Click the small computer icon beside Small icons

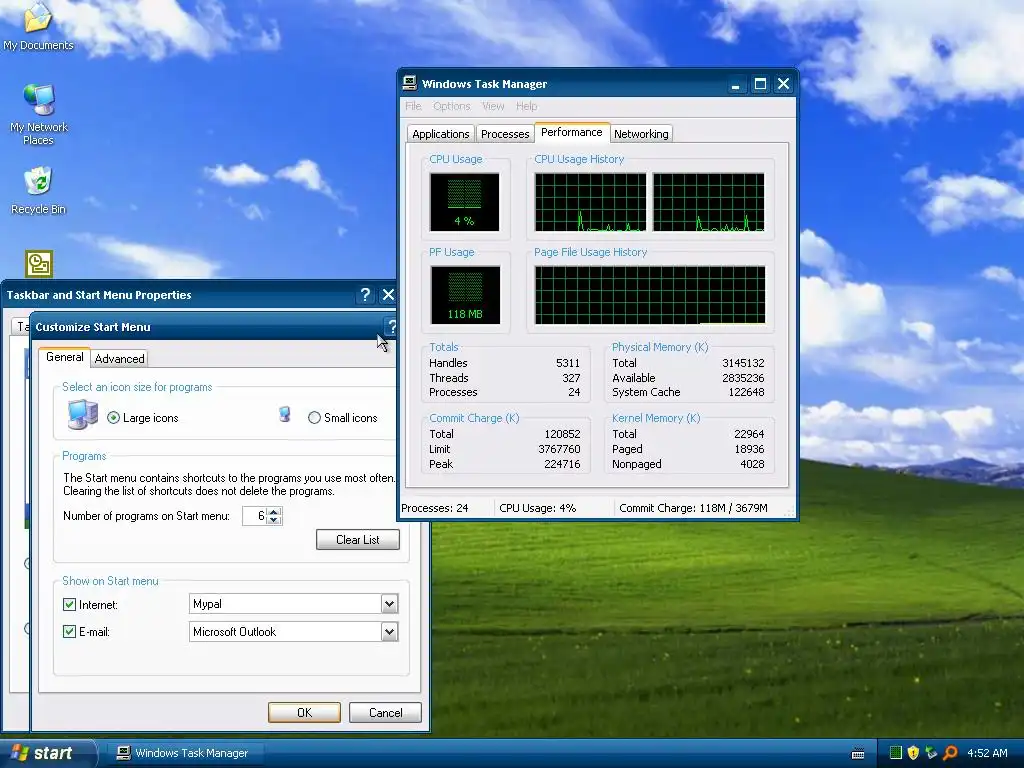pos(285,414)
